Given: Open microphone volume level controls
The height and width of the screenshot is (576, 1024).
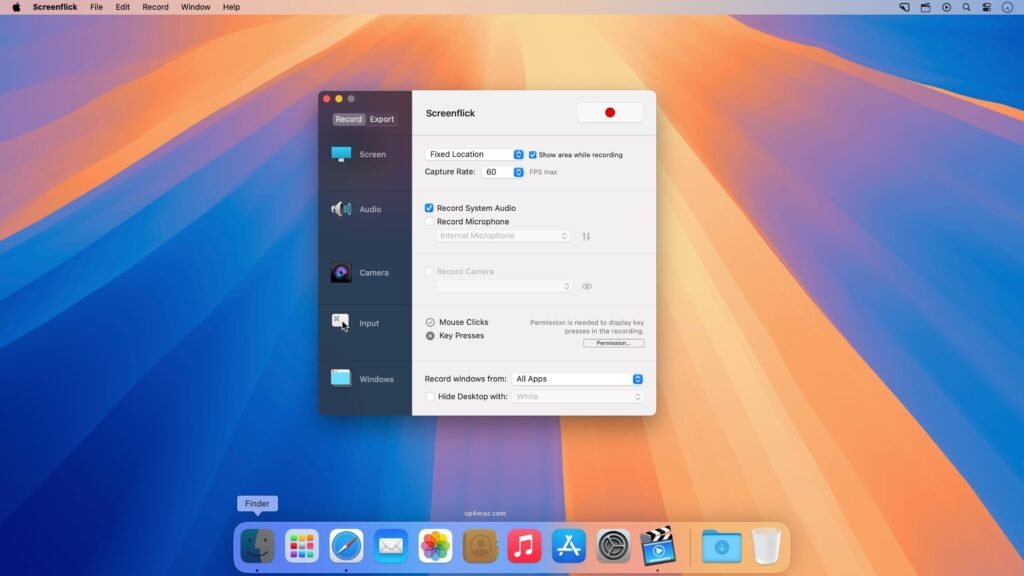Looking at the screenshot, I should pyautogui.click(x=586, y=236).
